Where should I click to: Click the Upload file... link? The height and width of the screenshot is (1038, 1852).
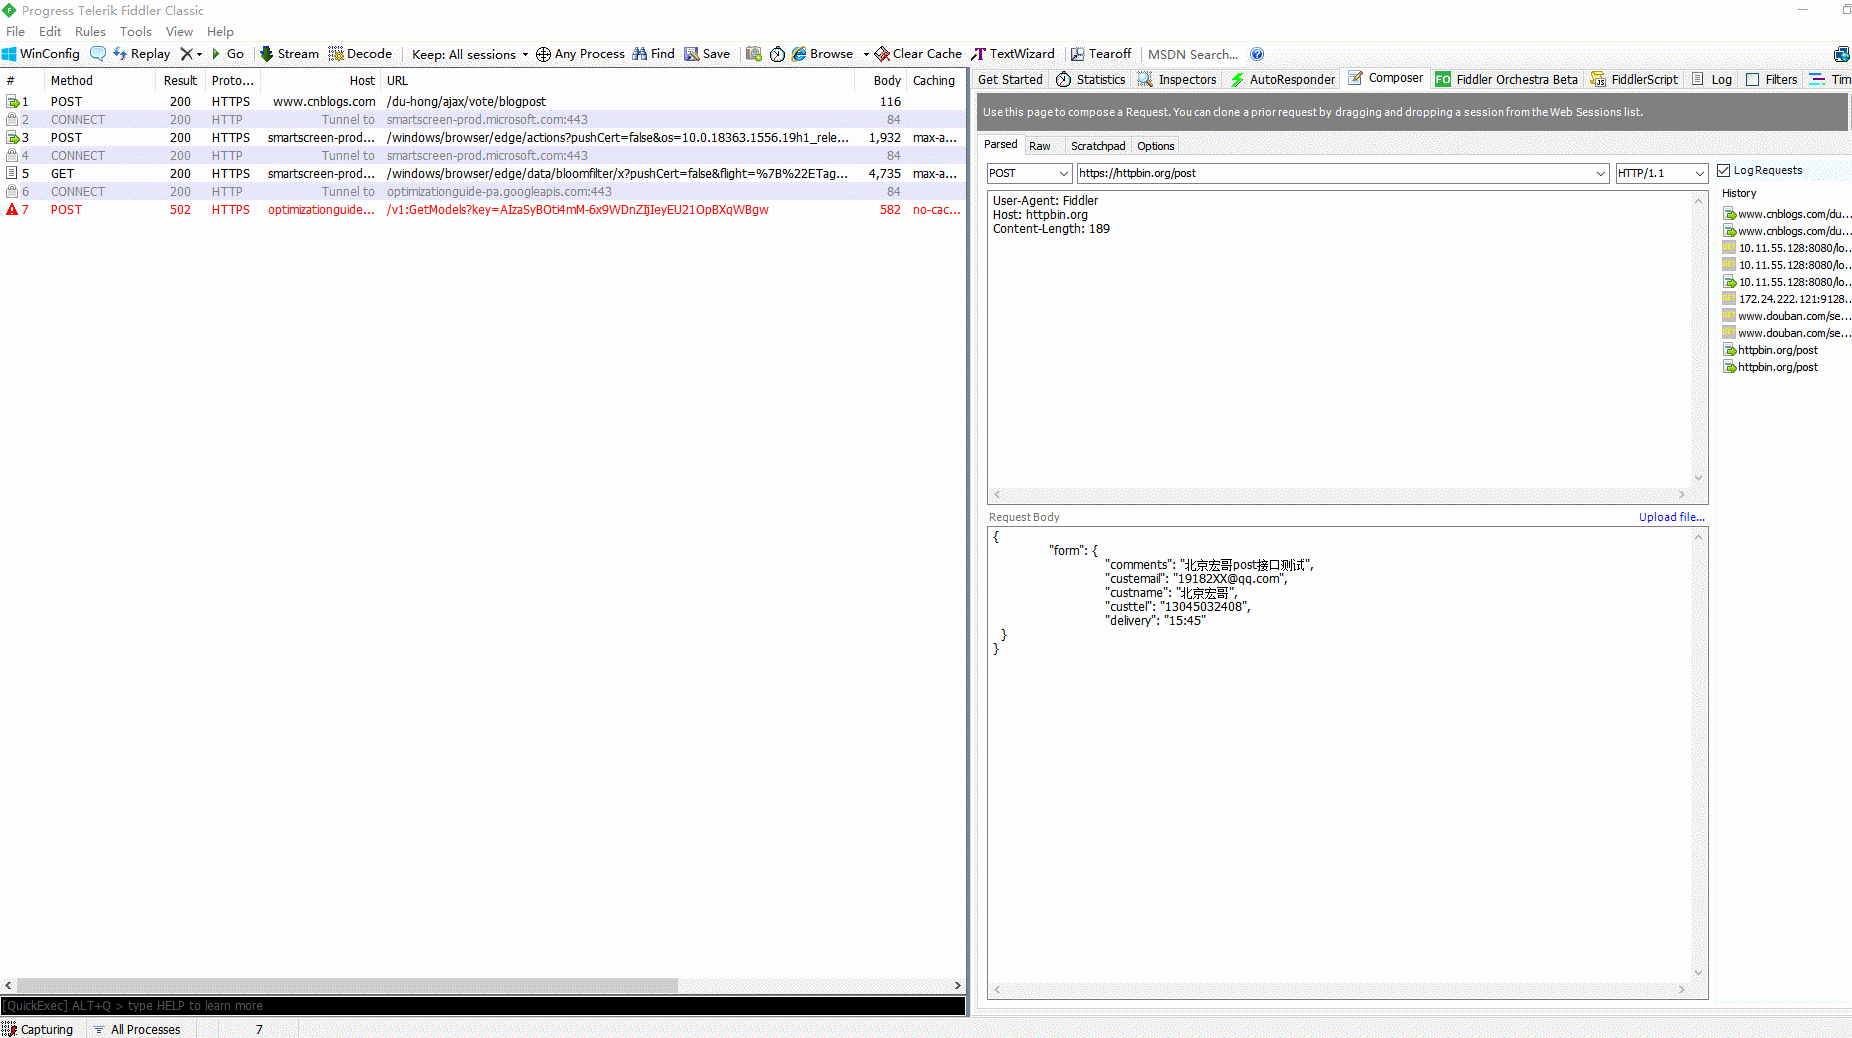click(x=1671, y=517)
